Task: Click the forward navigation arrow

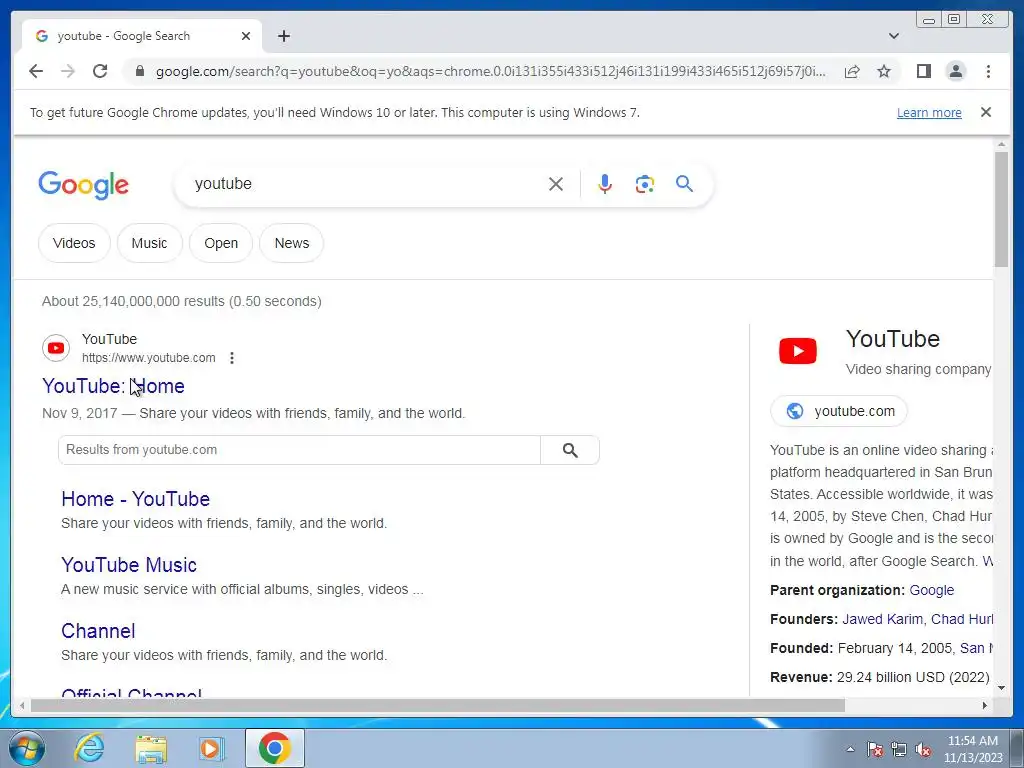Action: (x=68, y=71)
